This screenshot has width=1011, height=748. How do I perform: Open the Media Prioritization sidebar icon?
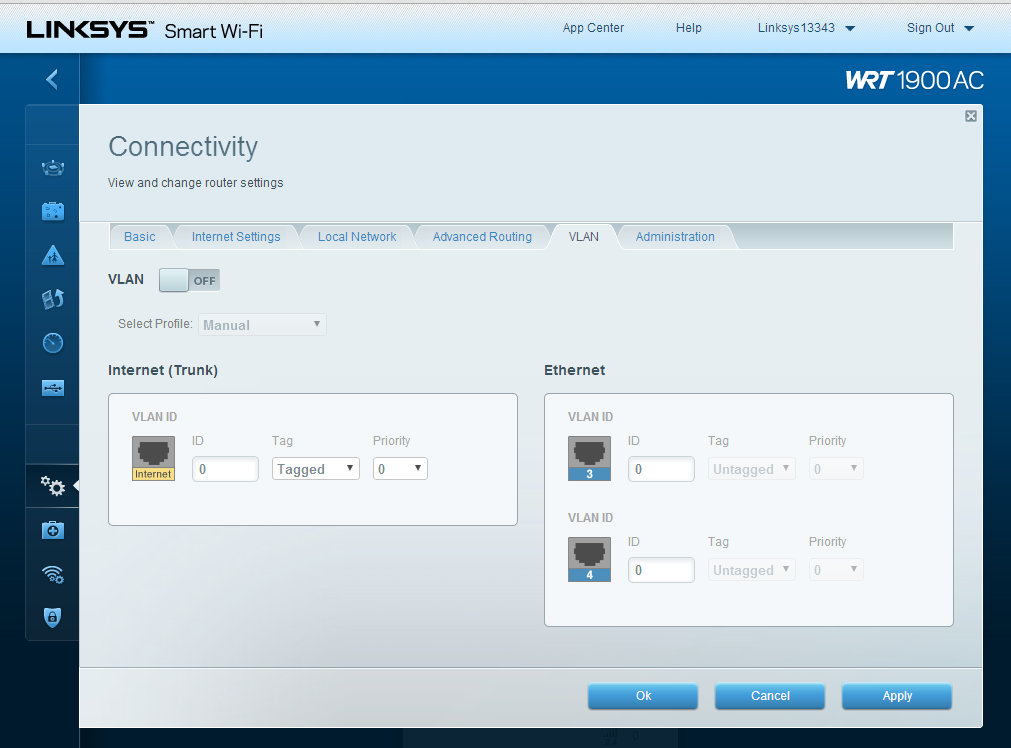53,299
